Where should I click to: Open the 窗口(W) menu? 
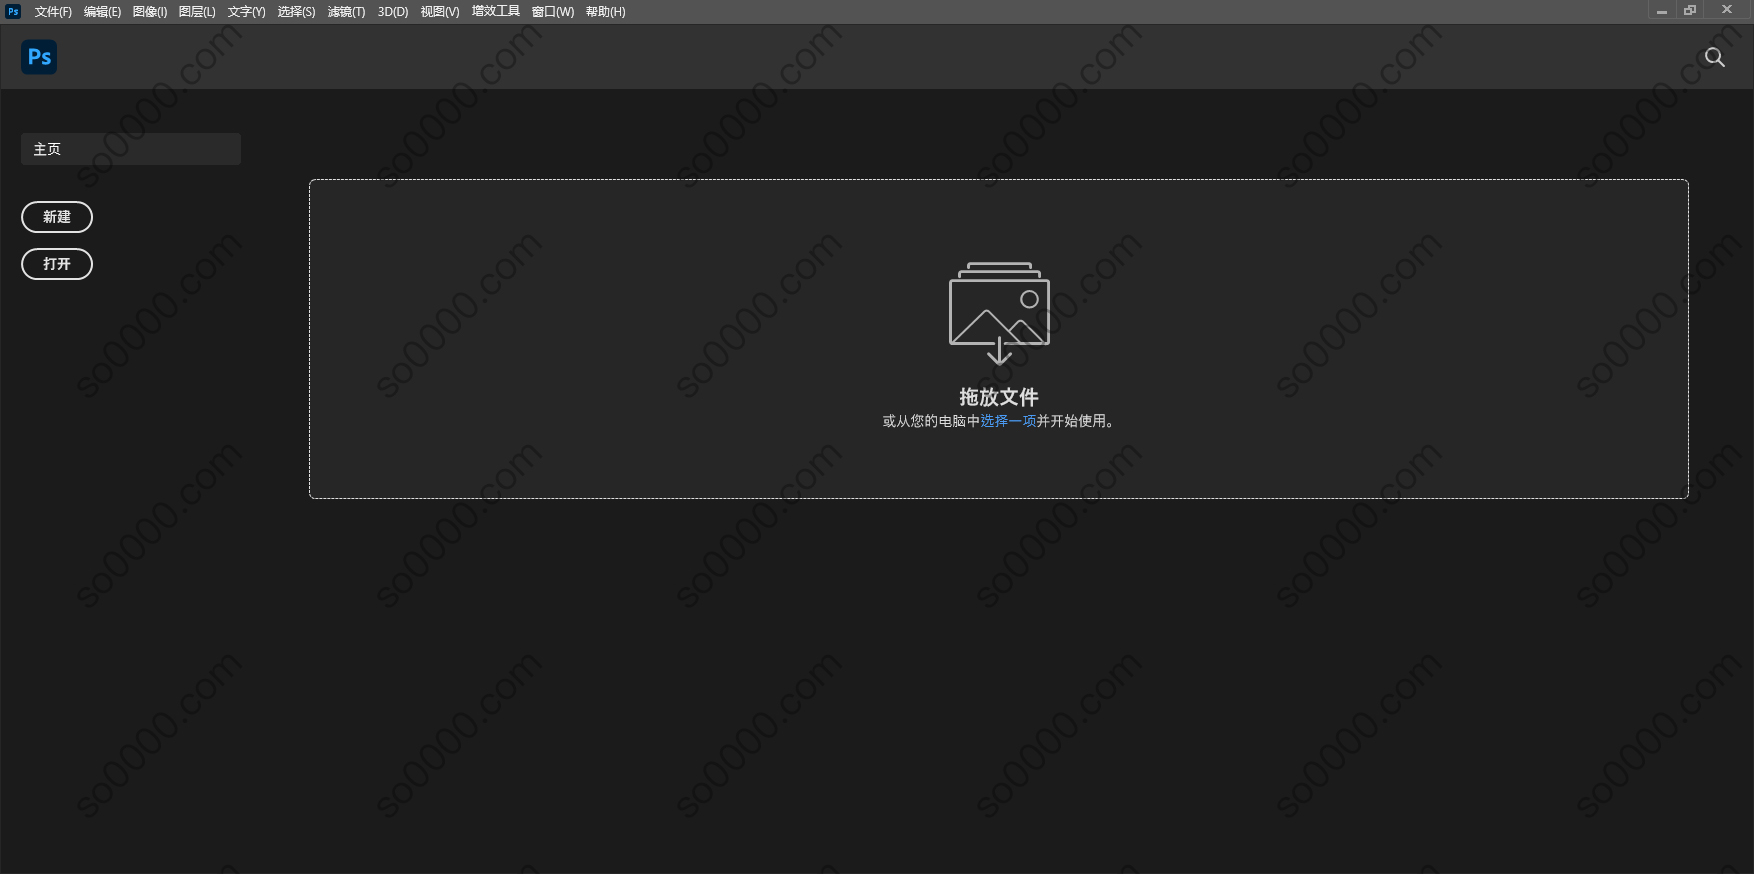[553, 12]
